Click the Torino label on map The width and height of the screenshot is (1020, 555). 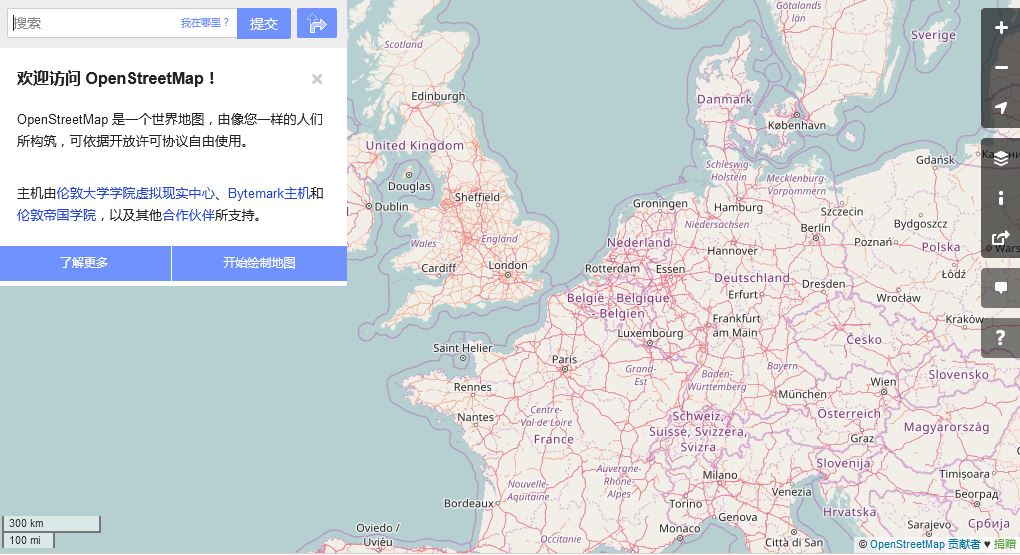[x=686, y=504]
